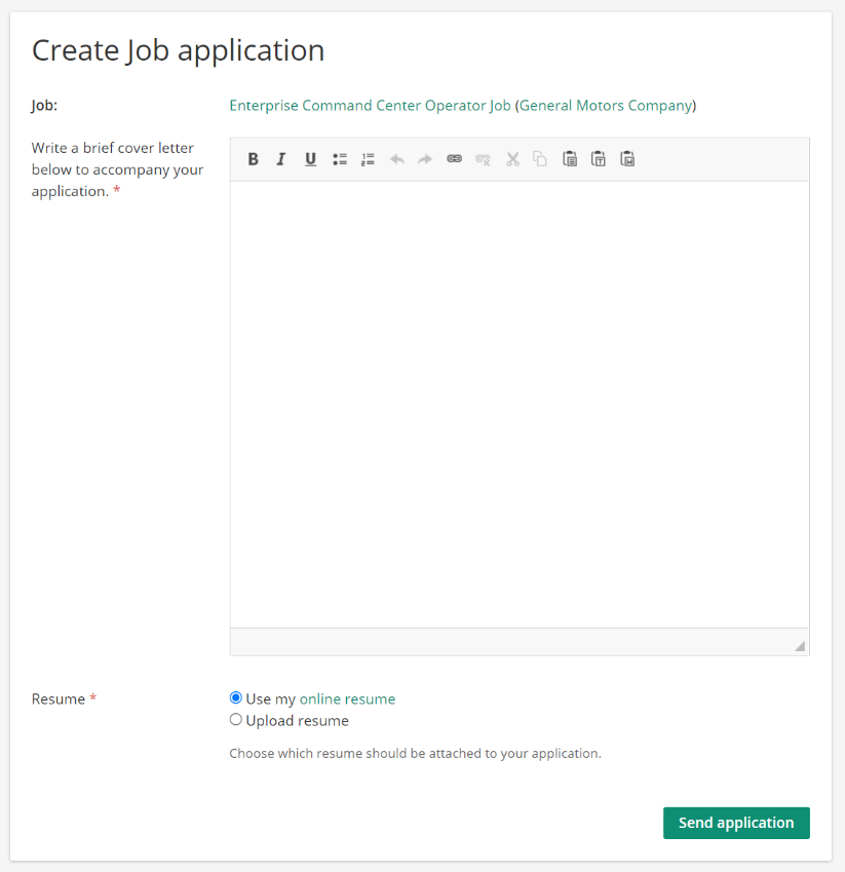Insert a hyperlink
Image resolution: width=845 pixels, height=872 pixels.
pyautogui.click(x=453, y=159)
